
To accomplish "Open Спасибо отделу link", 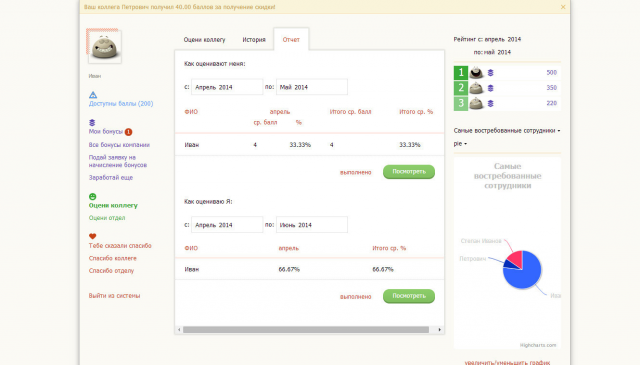I will tap(111, 271).
